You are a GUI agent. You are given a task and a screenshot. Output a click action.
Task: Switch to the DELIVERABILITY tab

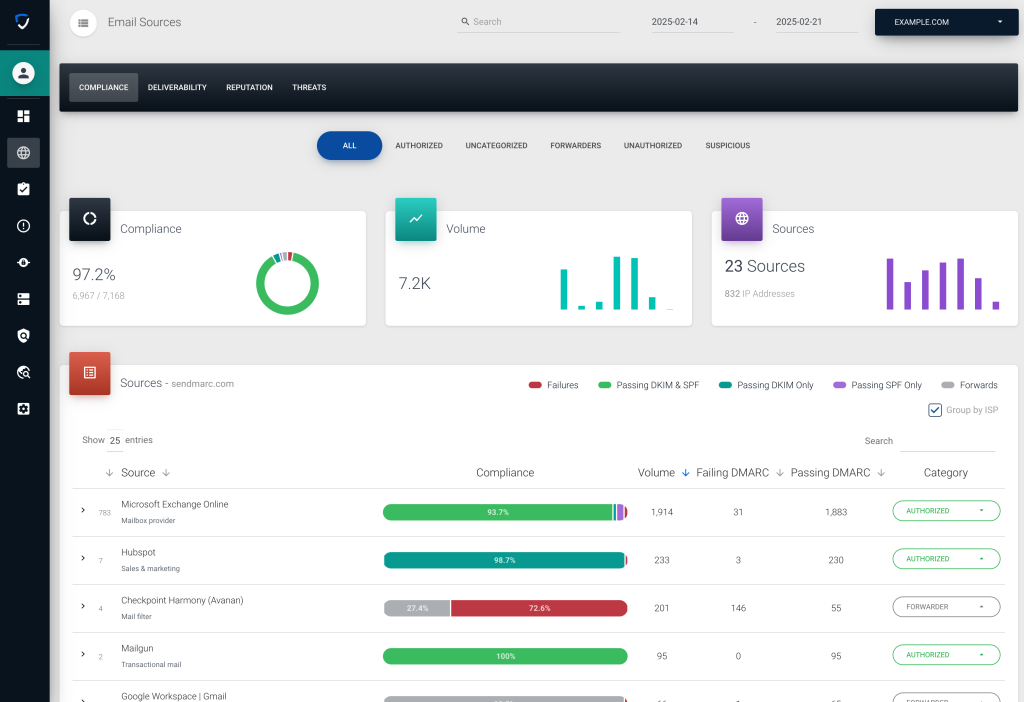tap(177, 87)
